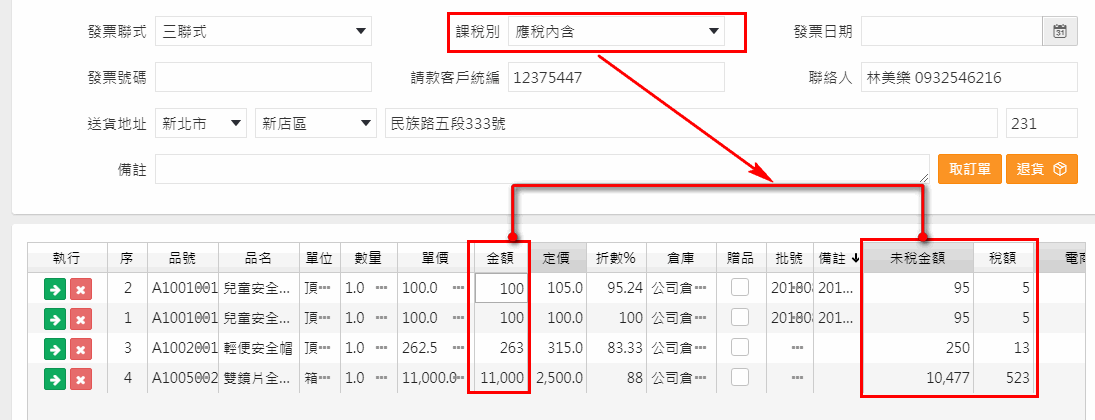
Task: Open the city dropdown showing 新北市
Action: point(200,124)
